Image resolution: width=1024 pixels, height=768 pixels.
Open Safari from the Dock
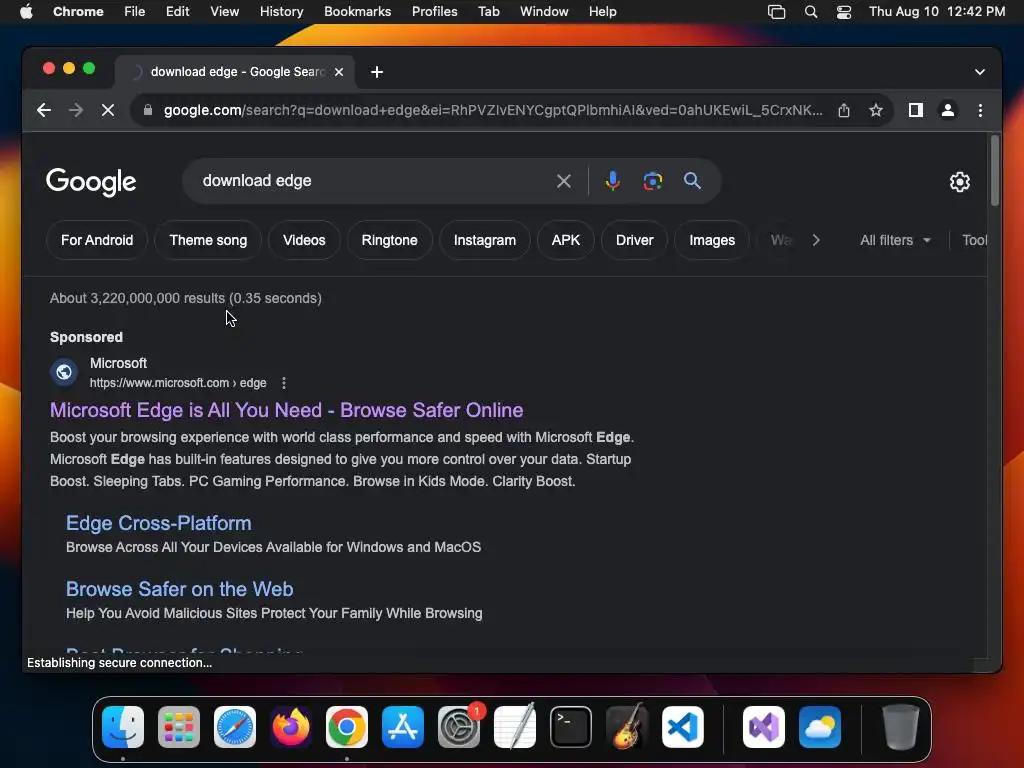pyautogui.click(x=235, y=727)
